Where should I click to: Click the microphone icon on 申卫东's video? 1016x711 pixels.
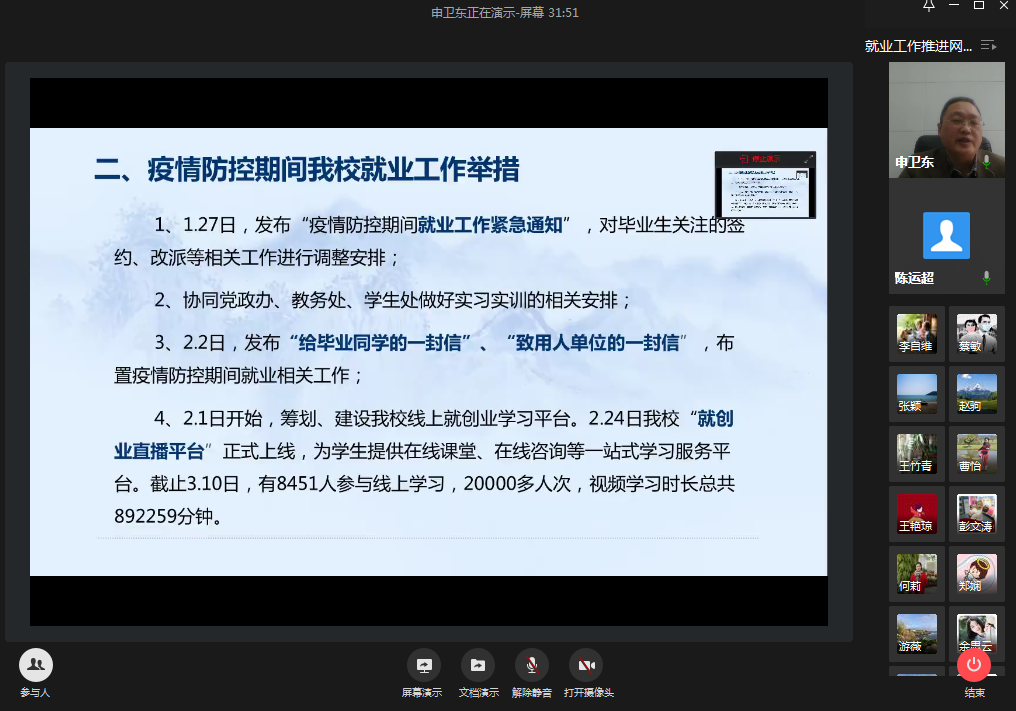point(987,161)
